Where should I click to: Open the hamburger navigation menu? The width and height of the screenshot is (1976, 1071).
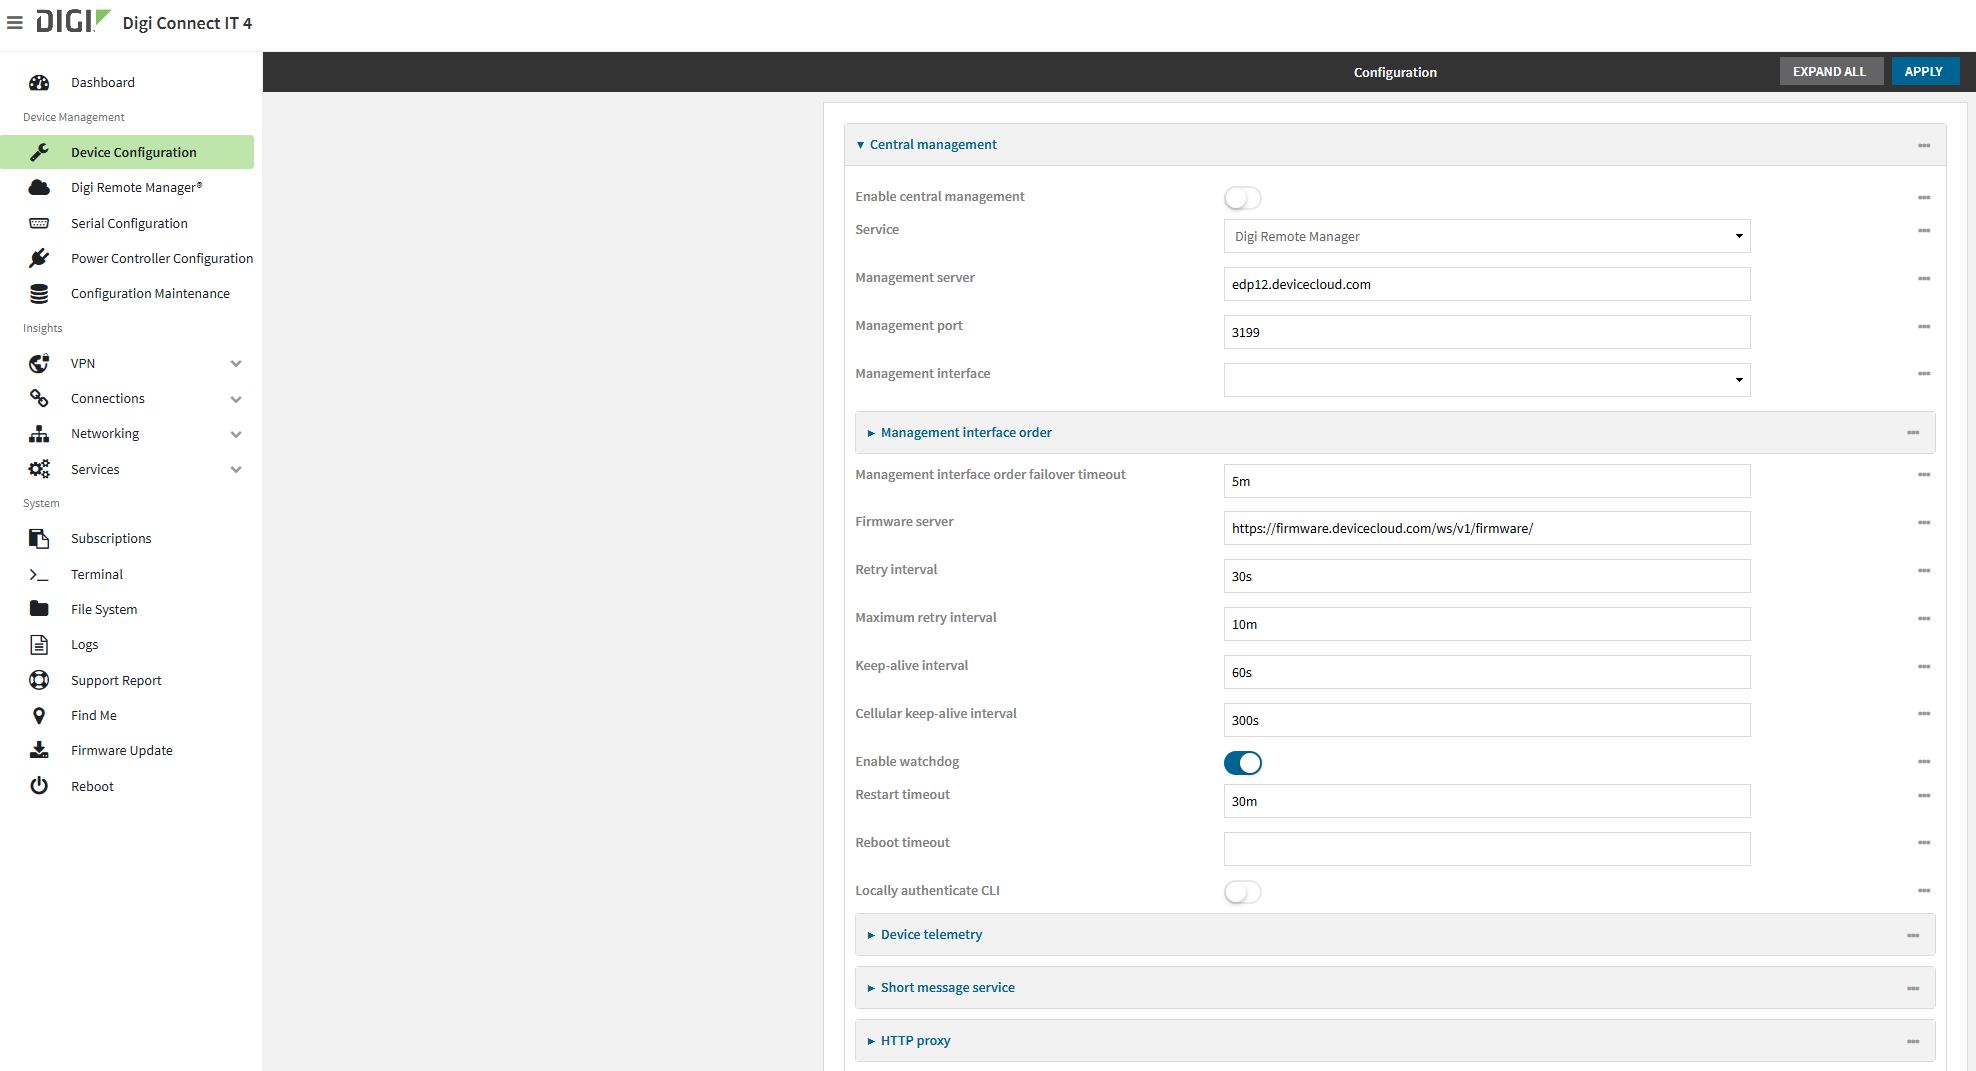point(15,22)
